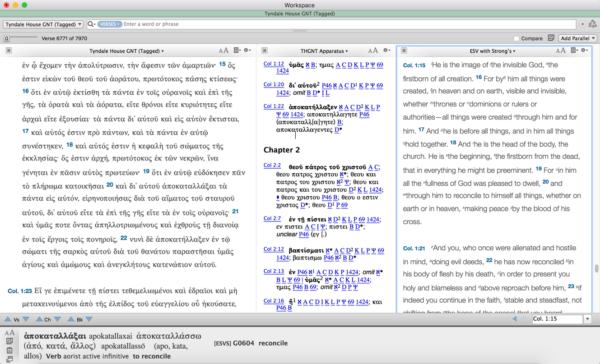Click the third Instant Details sidebar icon

[10, 350]
